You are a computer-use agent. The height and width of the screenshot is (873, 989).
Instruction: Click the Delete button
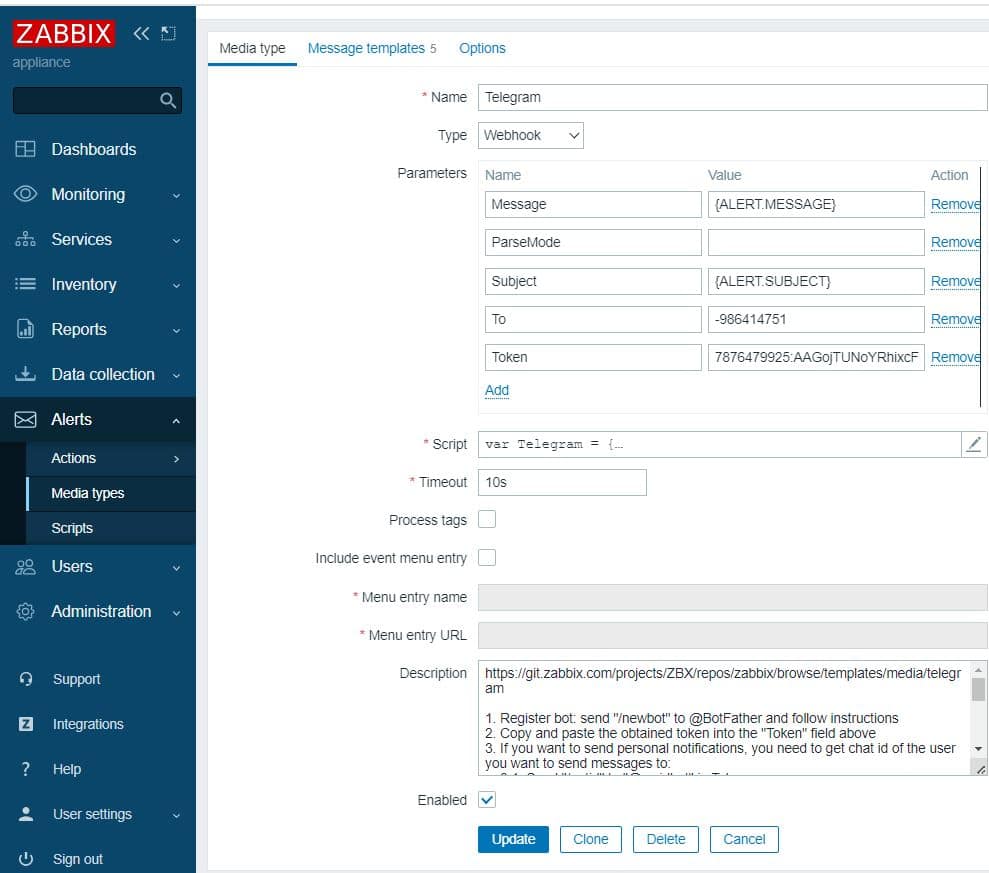tap(665, 839)
